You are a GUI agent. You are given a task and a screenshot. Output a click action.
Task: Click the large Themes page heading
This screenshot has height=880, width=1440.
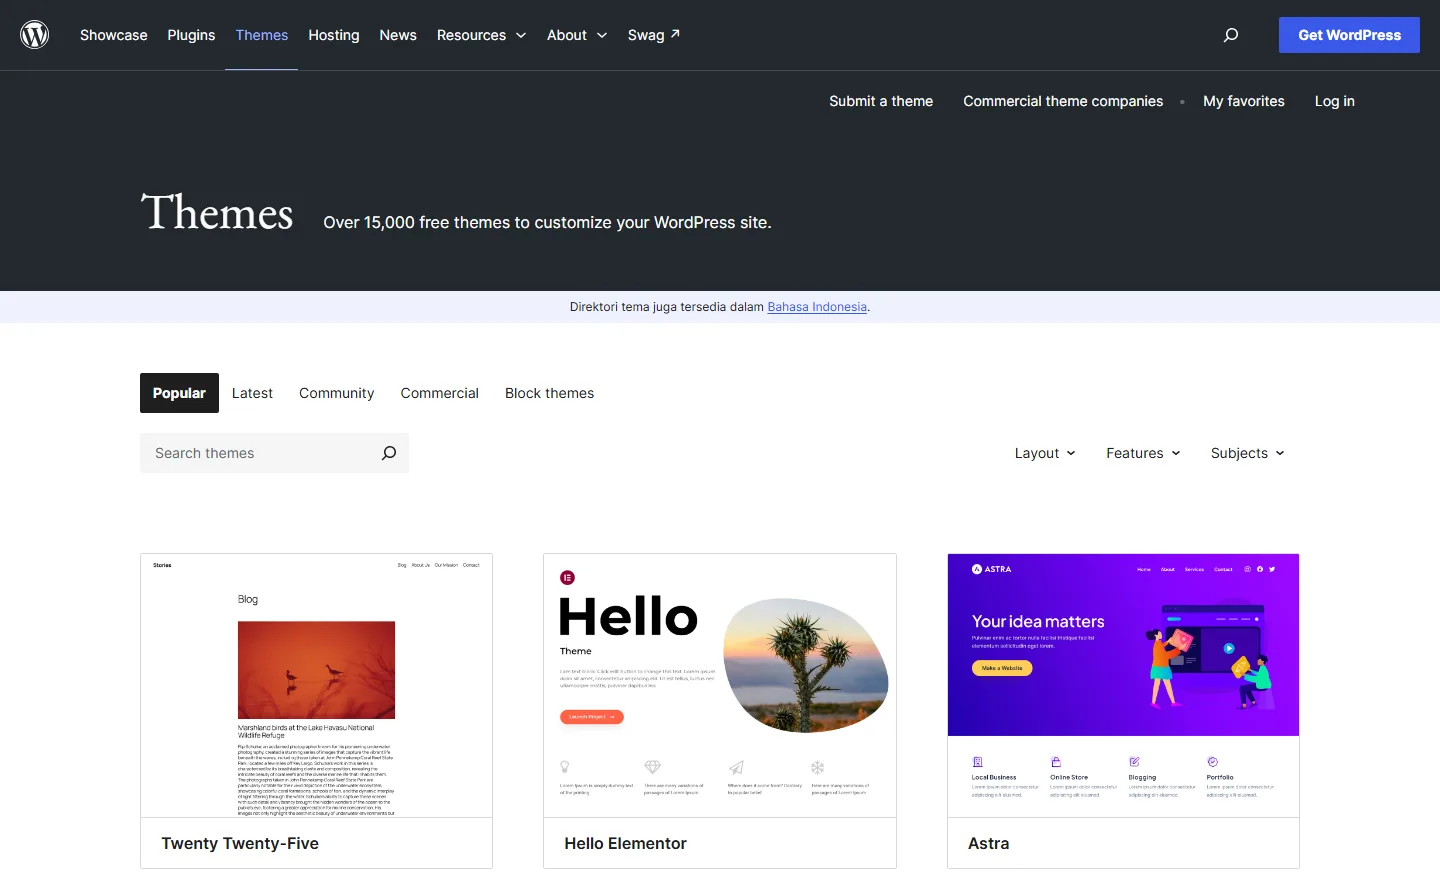pos(217,212)
